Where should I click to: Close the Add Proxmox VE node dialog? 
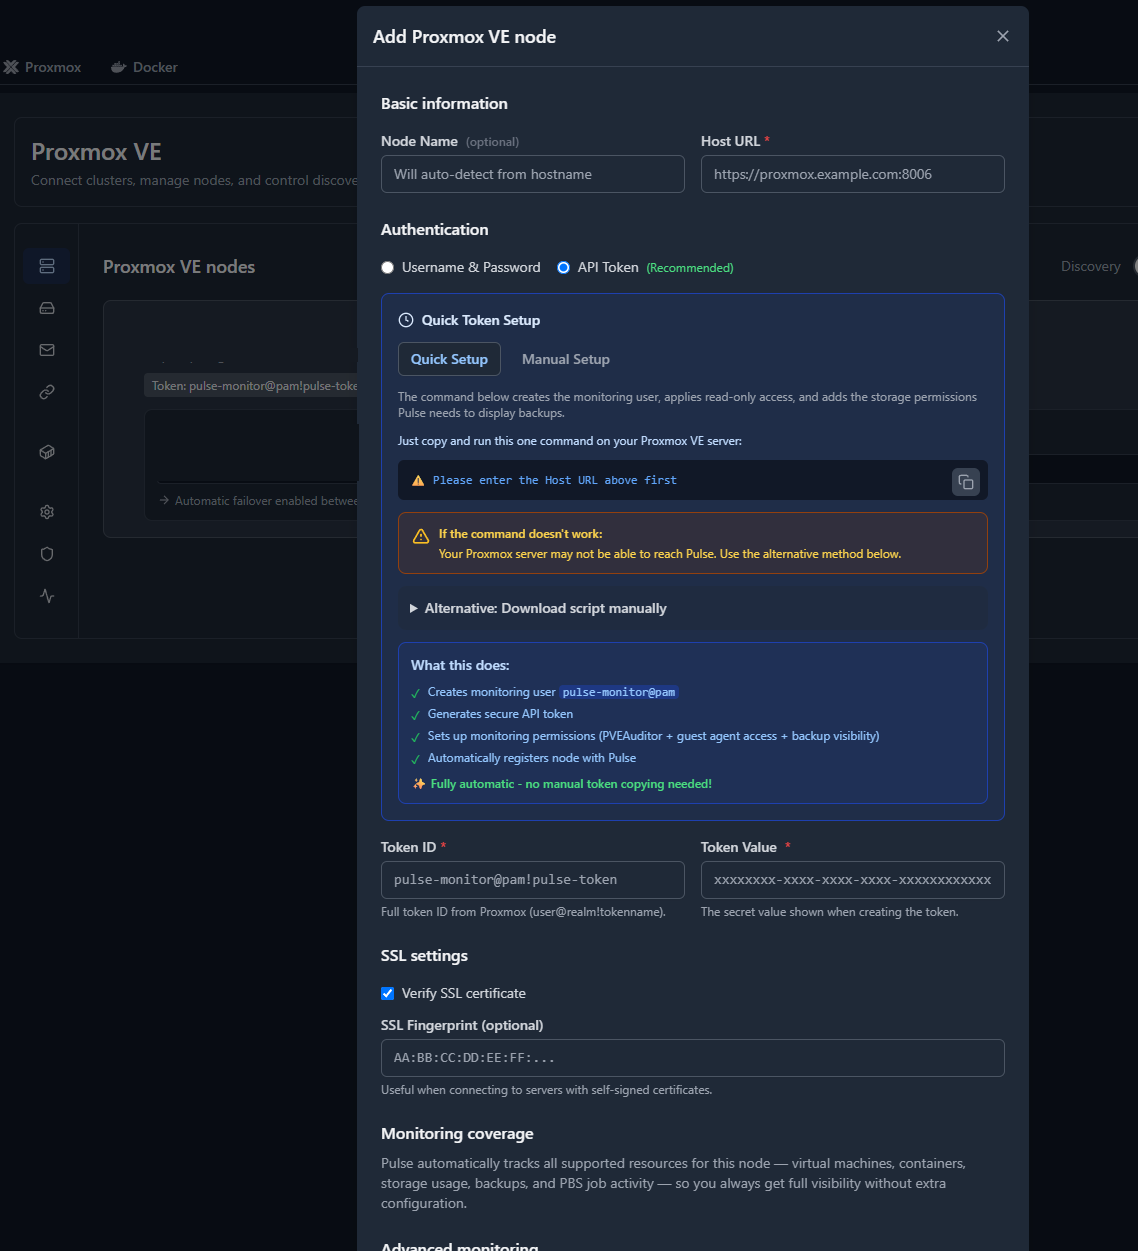point(1003,36)
